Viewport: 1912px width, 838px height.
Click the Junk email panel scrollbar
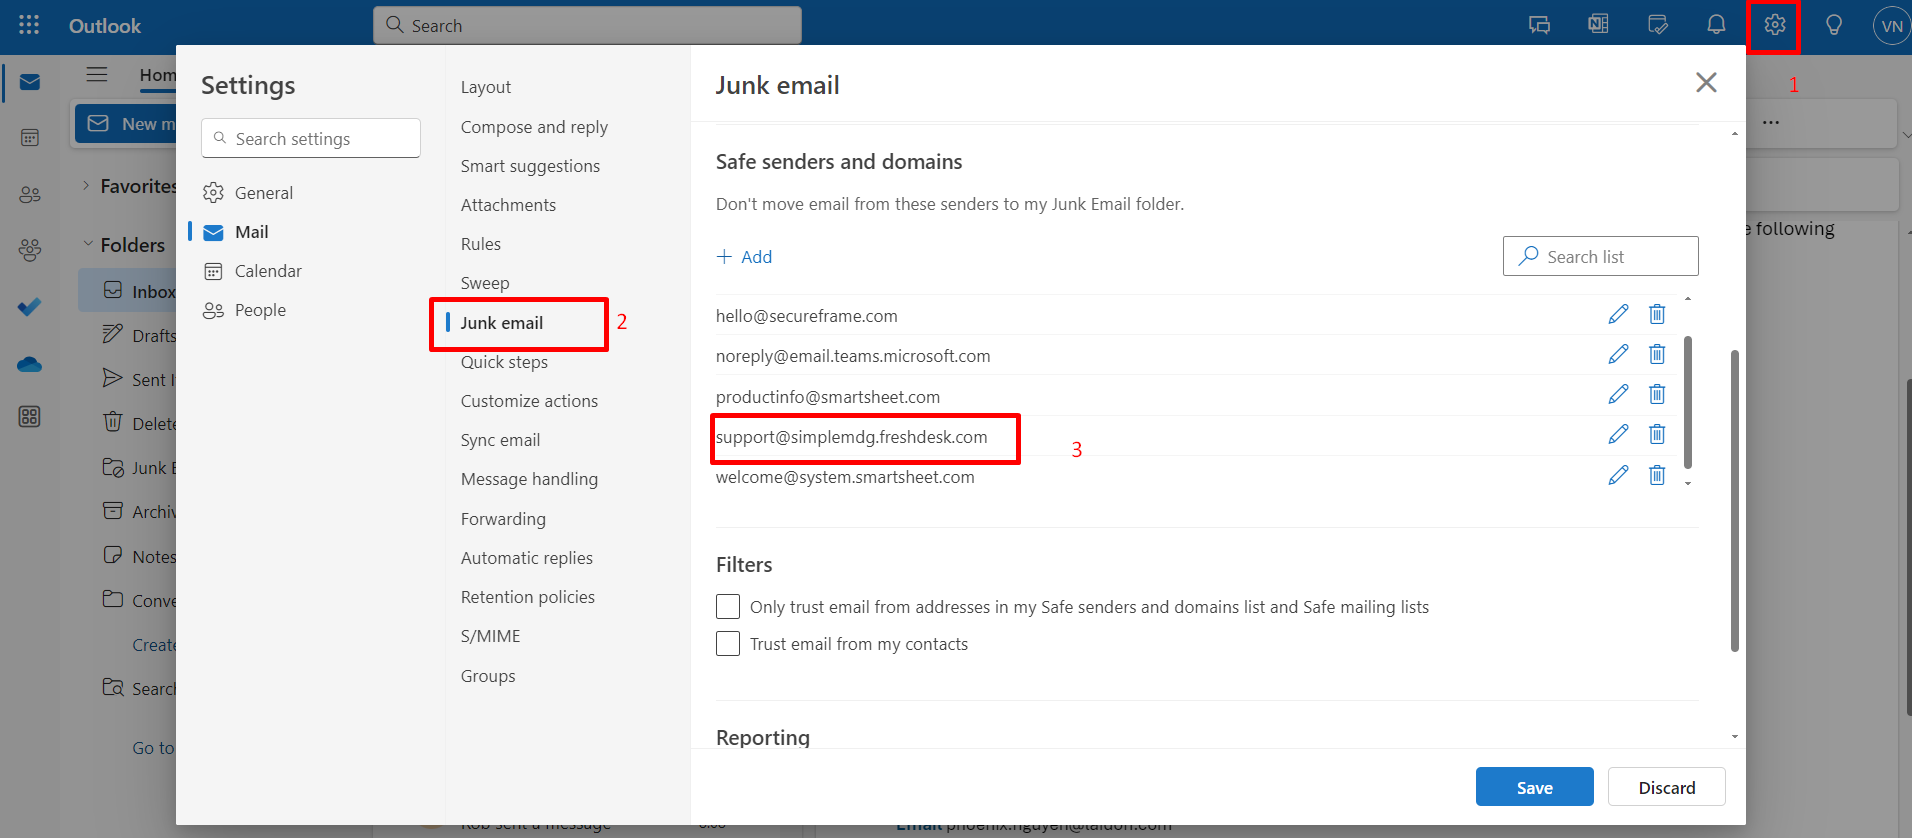click(1735, 500)
